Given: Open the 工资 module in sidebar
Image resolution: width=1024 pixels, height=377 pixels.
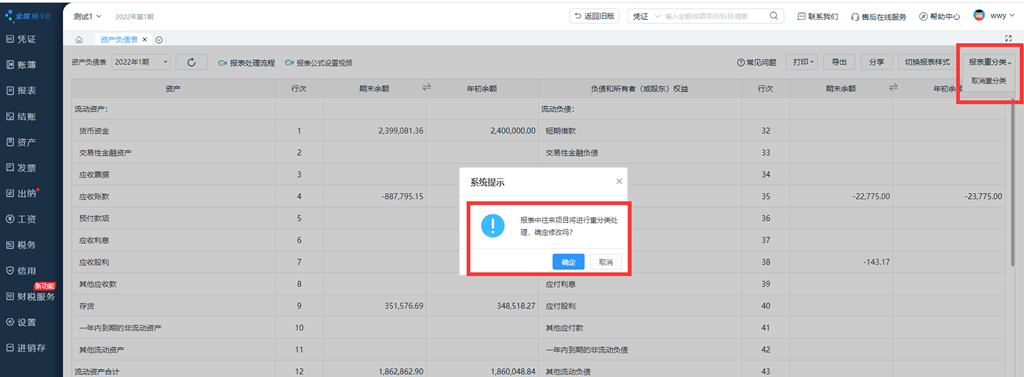Looking at the screenshot, I should (21, 219).
